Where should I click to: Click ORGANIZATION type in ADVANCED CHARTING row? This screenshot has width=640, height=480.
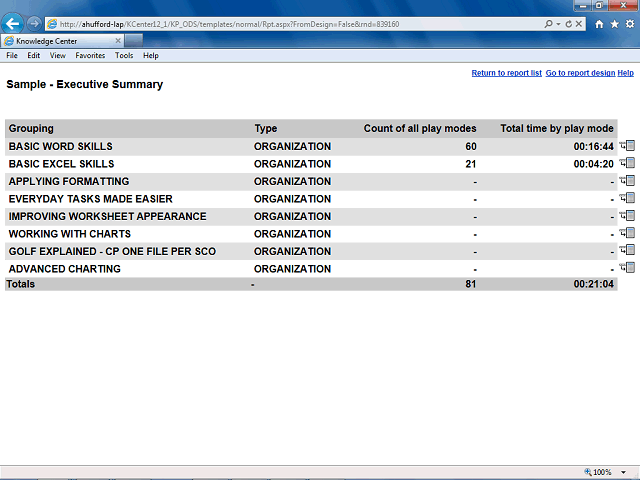click(x=292, y=269)
